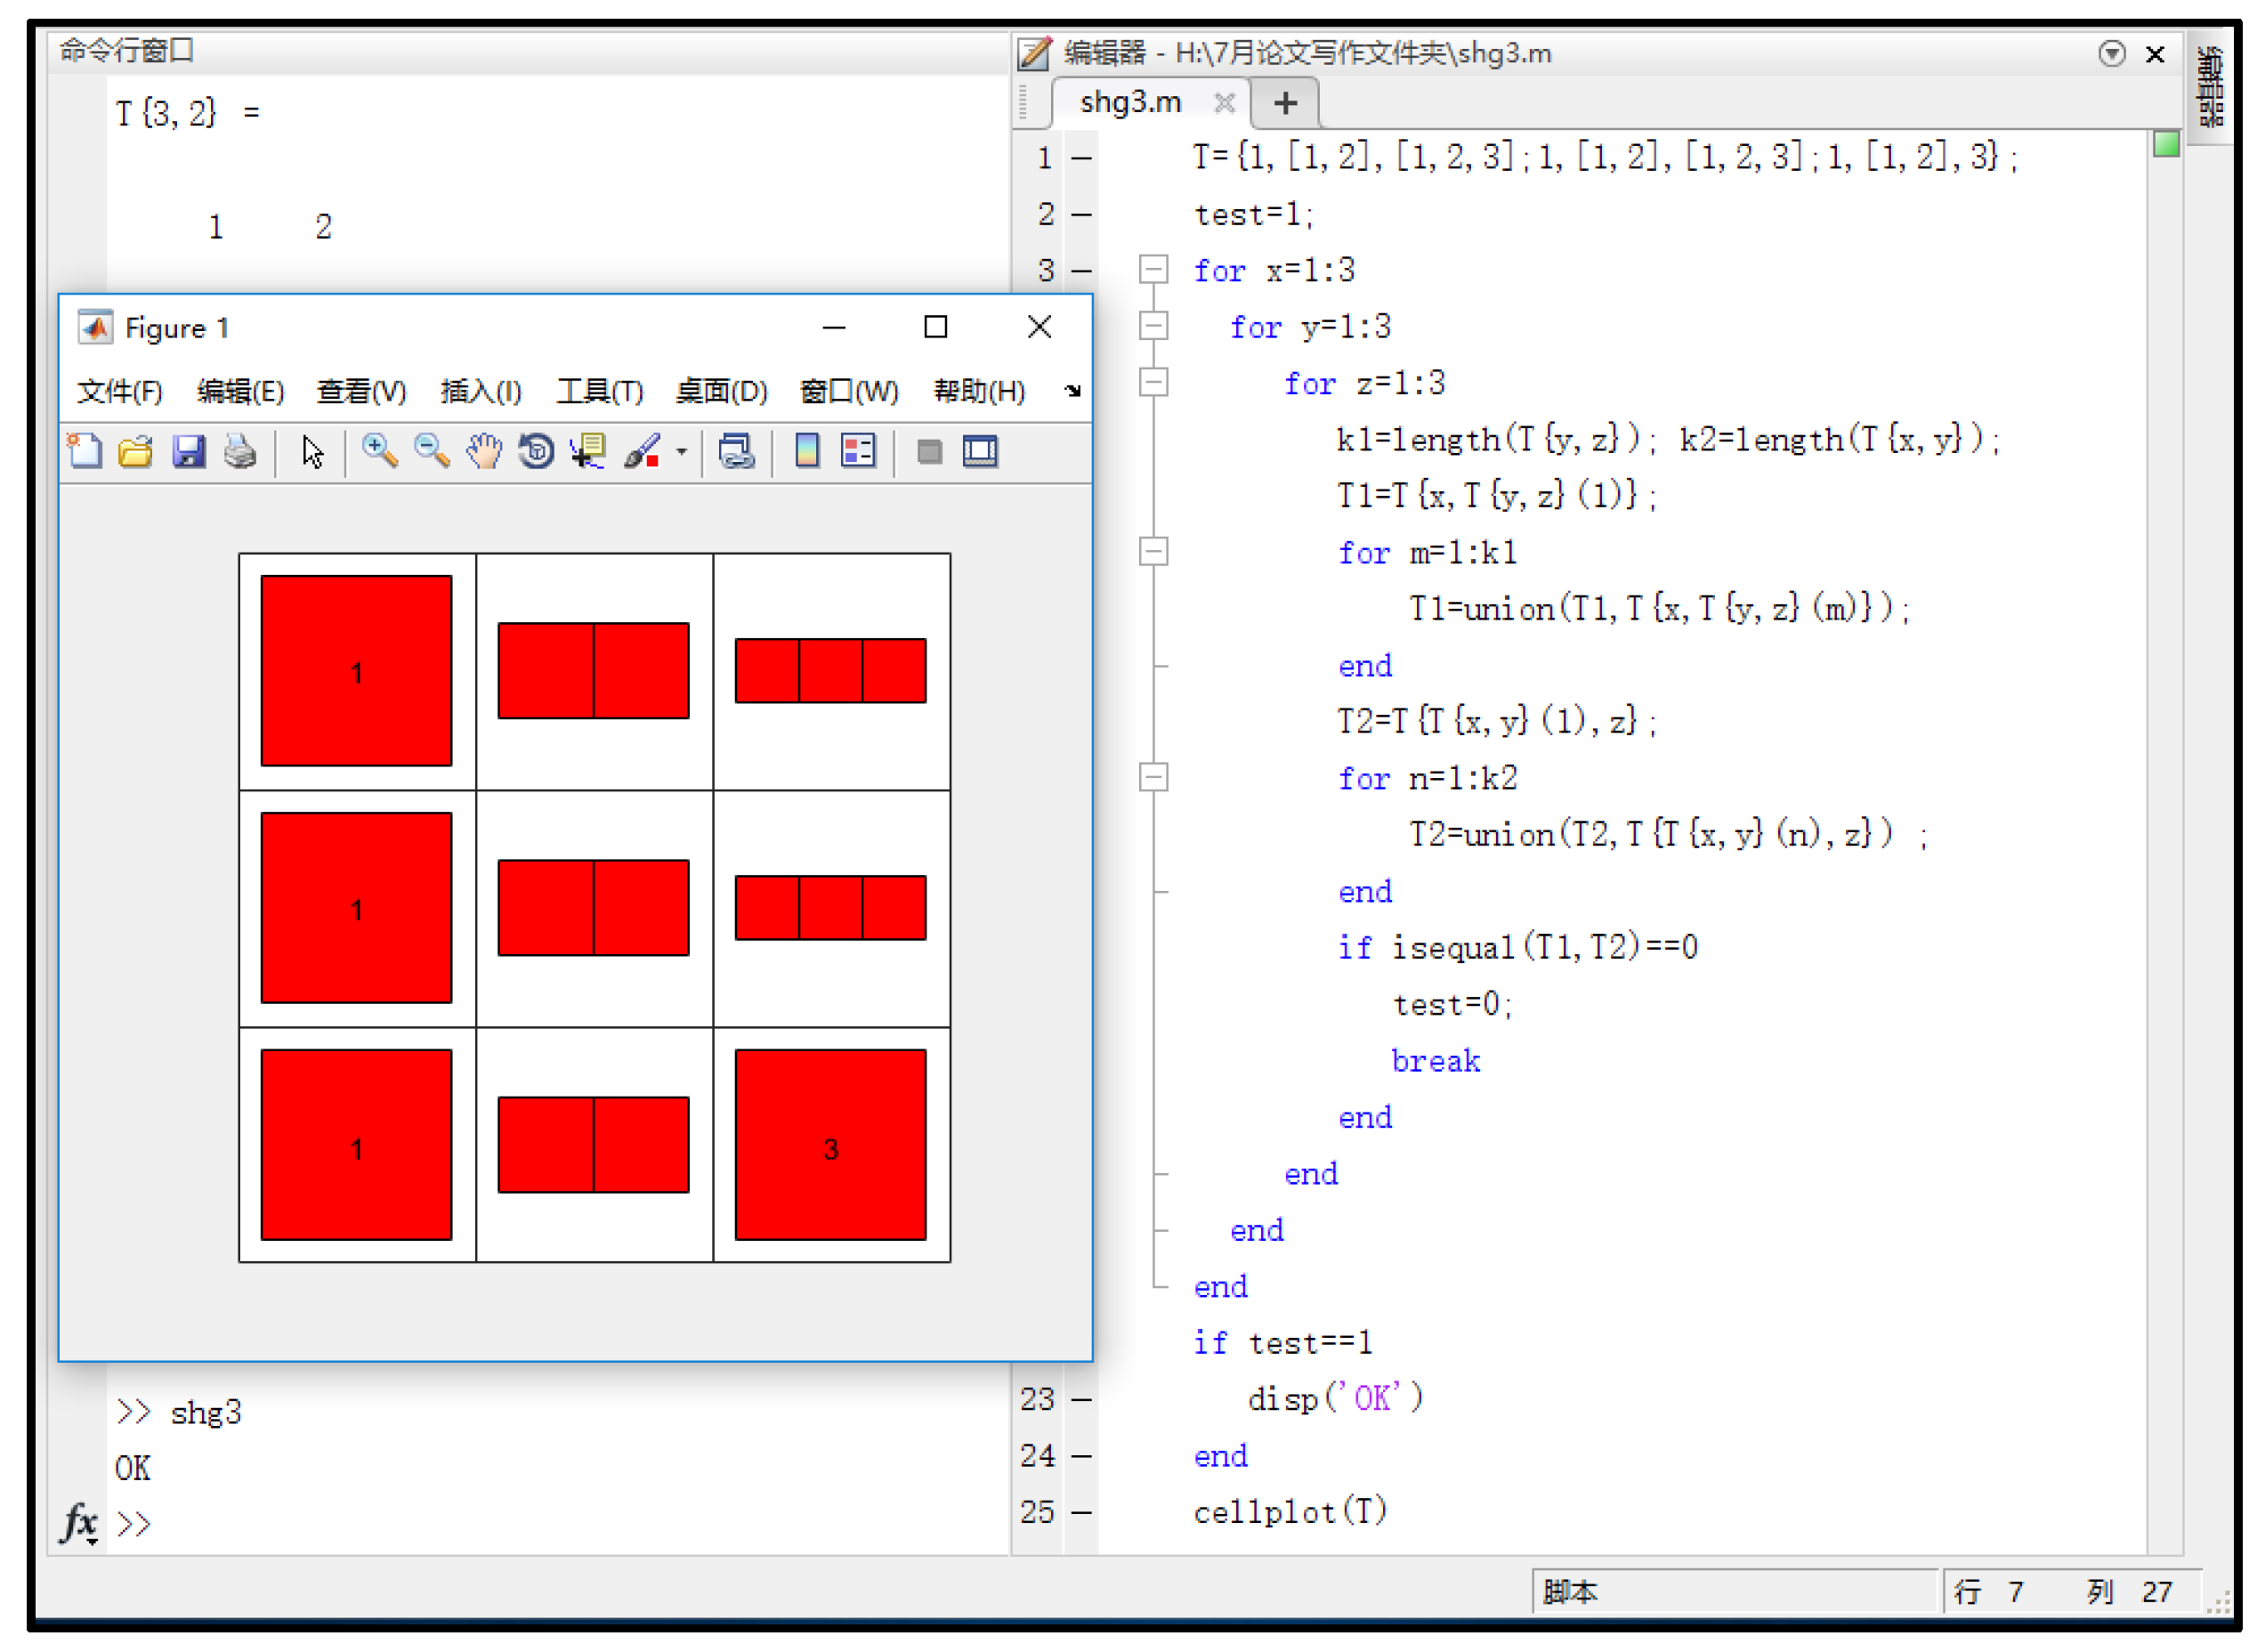The image size is (2265, 1652).
Task: Click the Print Figure icon
Action: tap(240, 452)
